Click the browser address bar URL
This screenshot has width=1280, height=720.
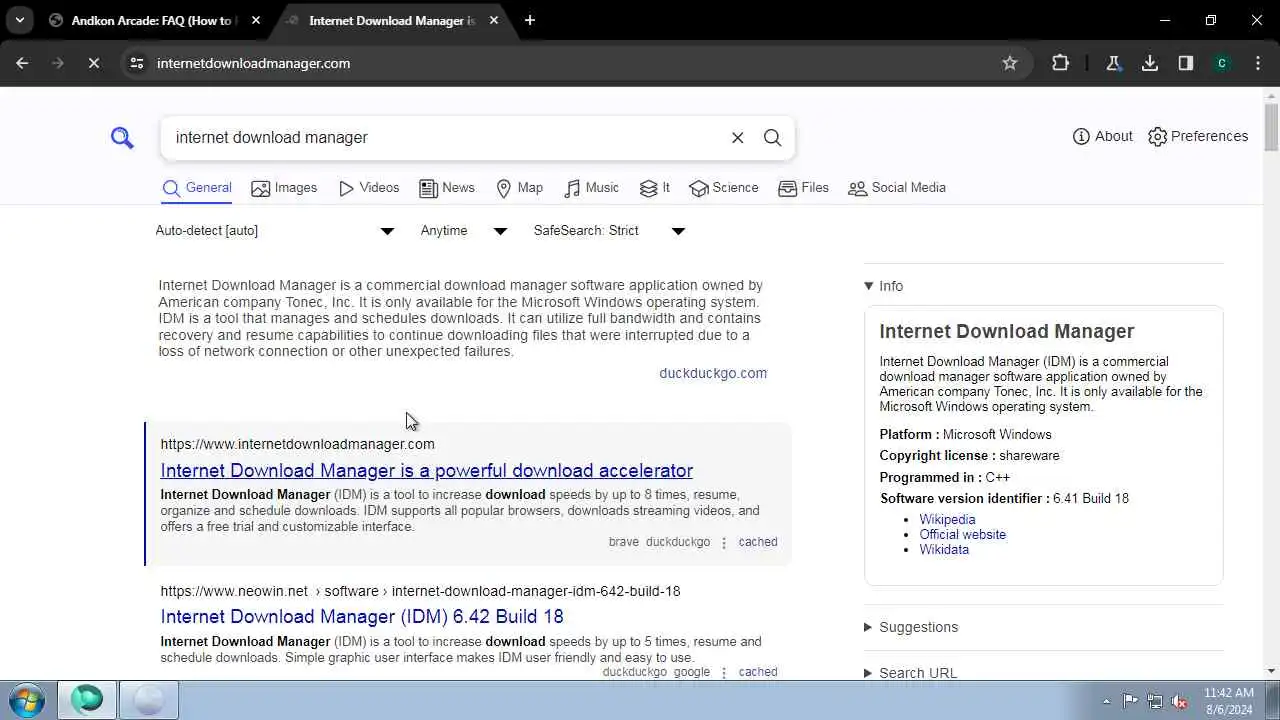coord(253,63)
